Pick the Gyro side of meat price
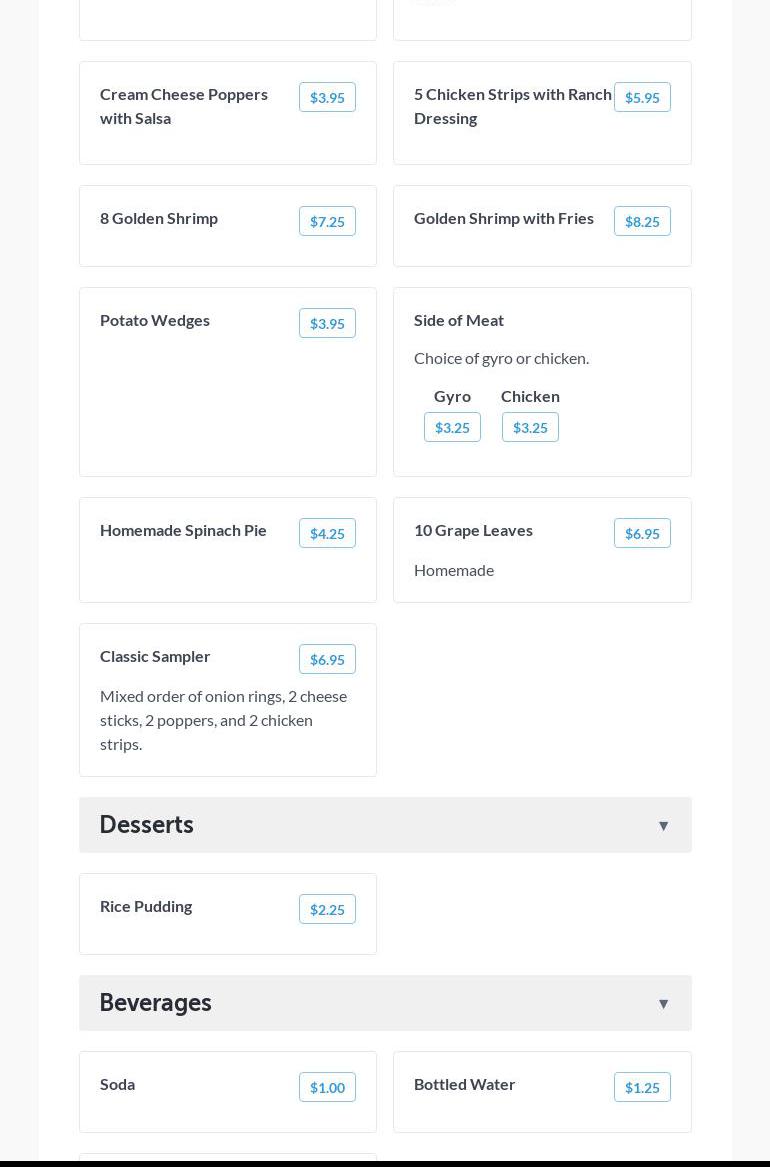This screenshot has height=1167, width=770. click(x=452, y=427)
